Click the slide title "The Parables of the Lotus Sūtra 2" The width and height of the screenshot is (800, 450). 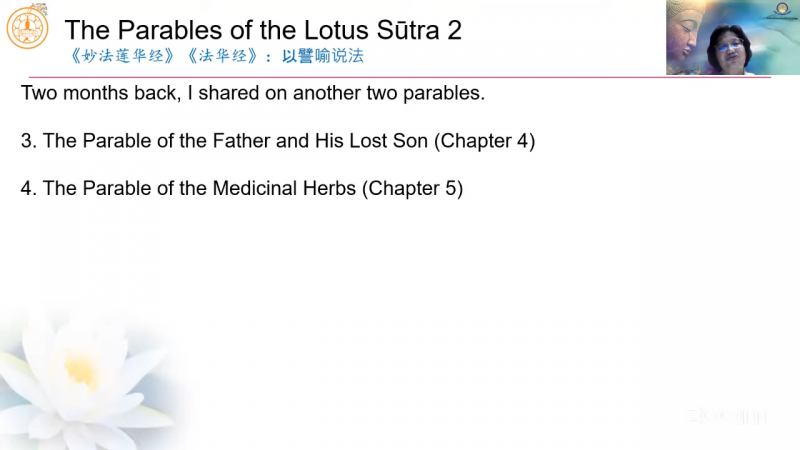[x=262, y=30]
